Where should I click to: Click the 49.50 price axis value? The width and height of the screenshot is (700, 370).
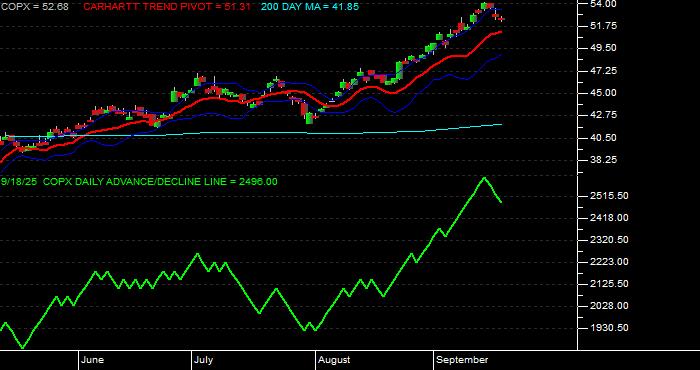click(604, 48)
